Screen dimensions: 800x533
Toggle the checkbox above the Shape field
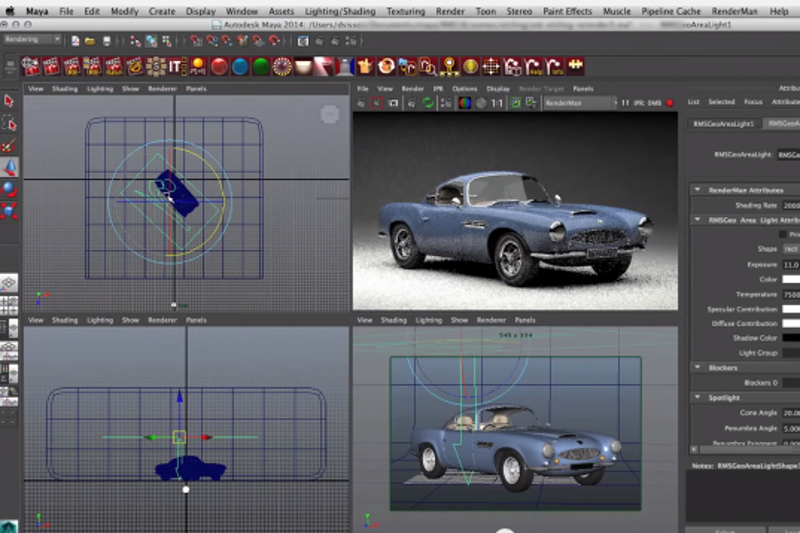pyautogui.click(x=783, y=234)
